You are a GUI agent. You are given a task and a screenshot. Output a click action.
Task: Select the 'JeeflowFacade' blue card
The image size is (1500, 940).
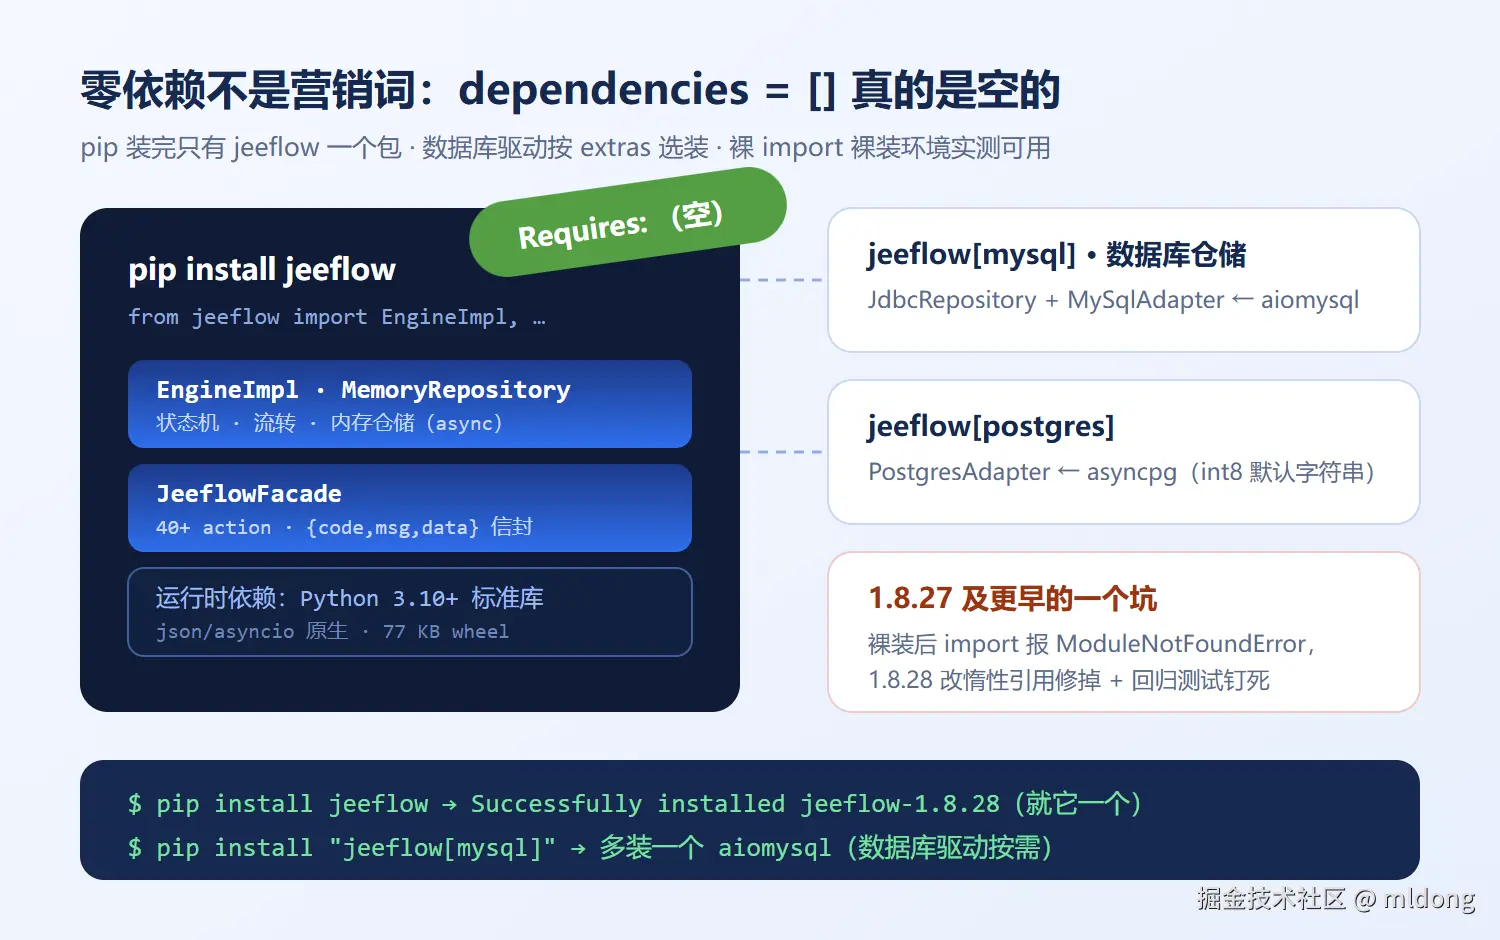tap(410, 508)
